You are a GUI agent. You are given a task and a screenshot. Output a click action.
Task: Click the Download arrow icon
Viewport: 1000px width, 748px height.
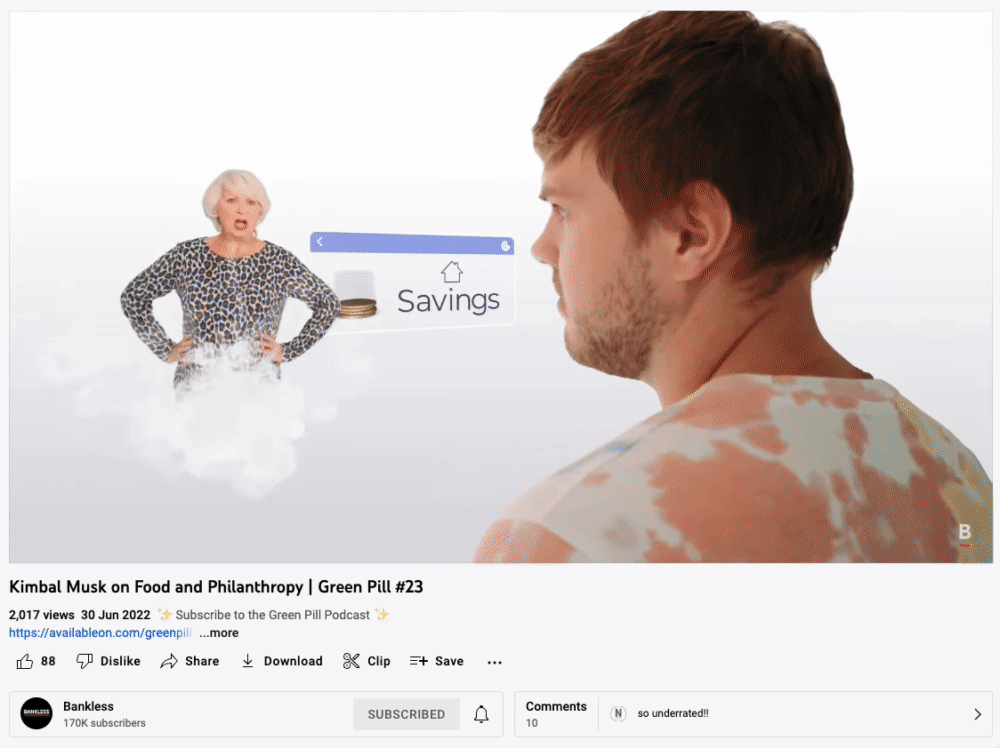pos(247,661)
